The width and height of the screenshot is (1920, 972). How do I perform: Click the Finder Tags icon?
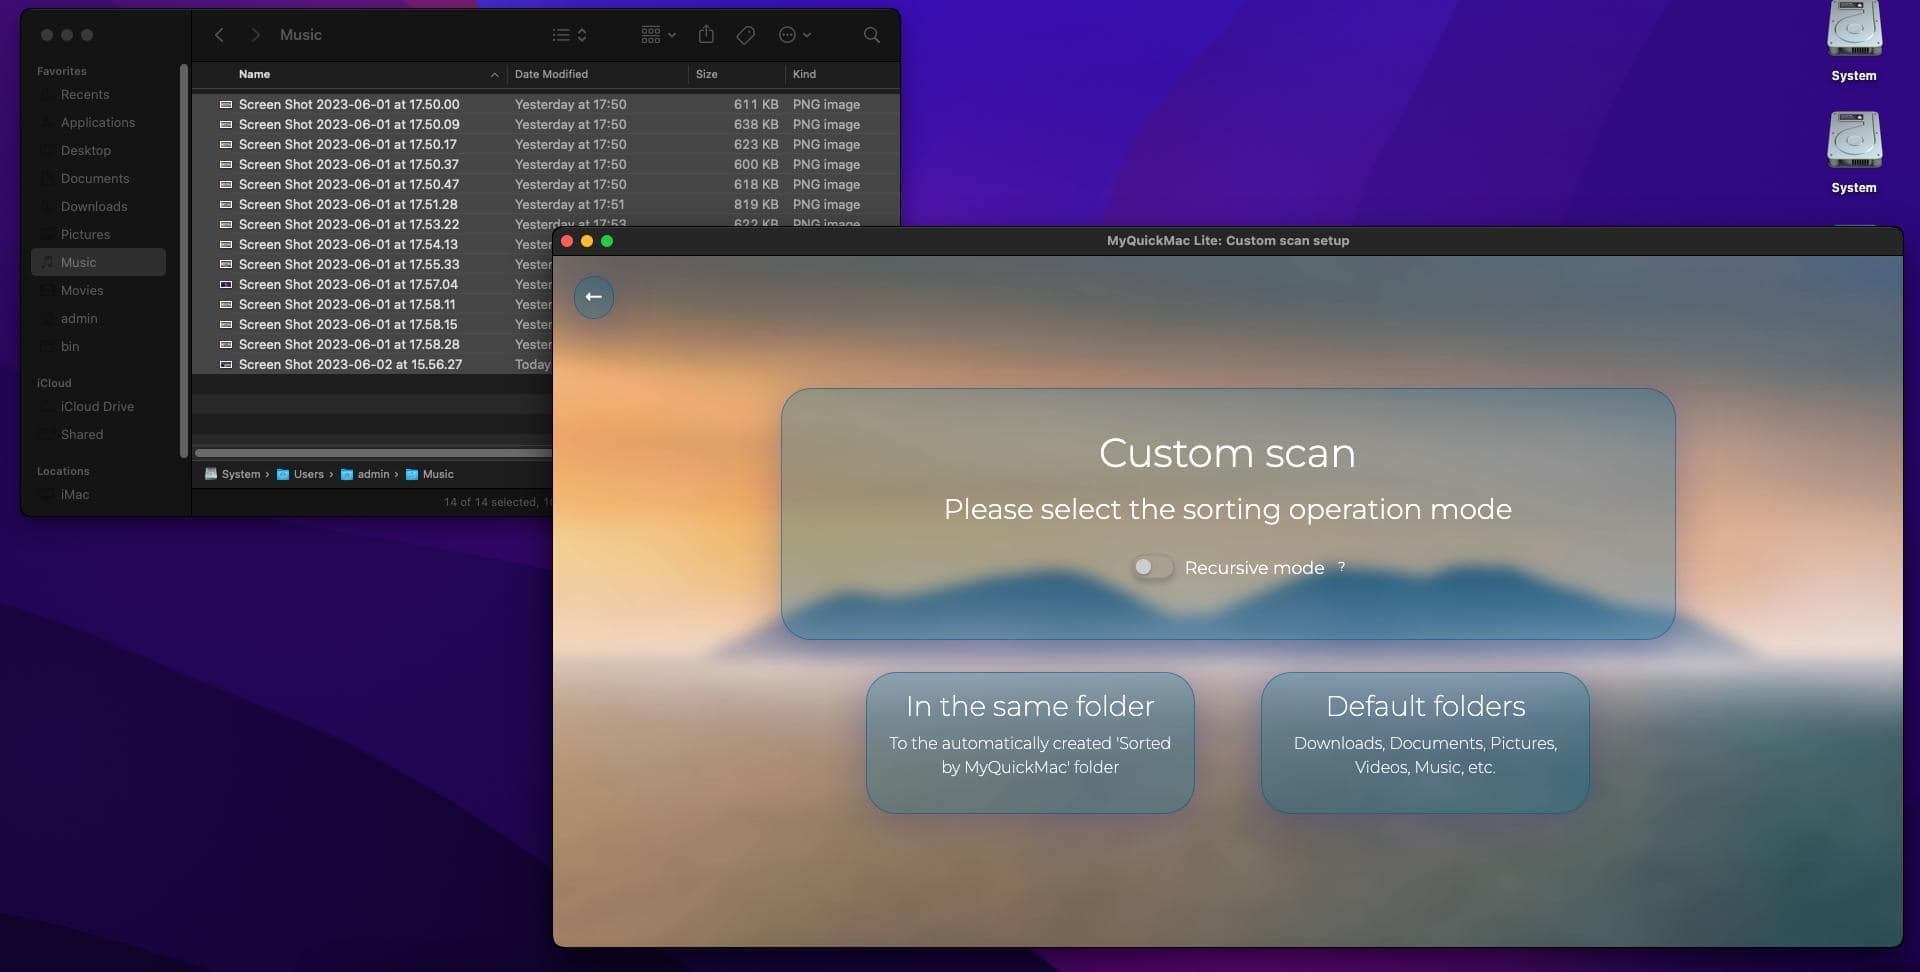click(x=745, y=35)
